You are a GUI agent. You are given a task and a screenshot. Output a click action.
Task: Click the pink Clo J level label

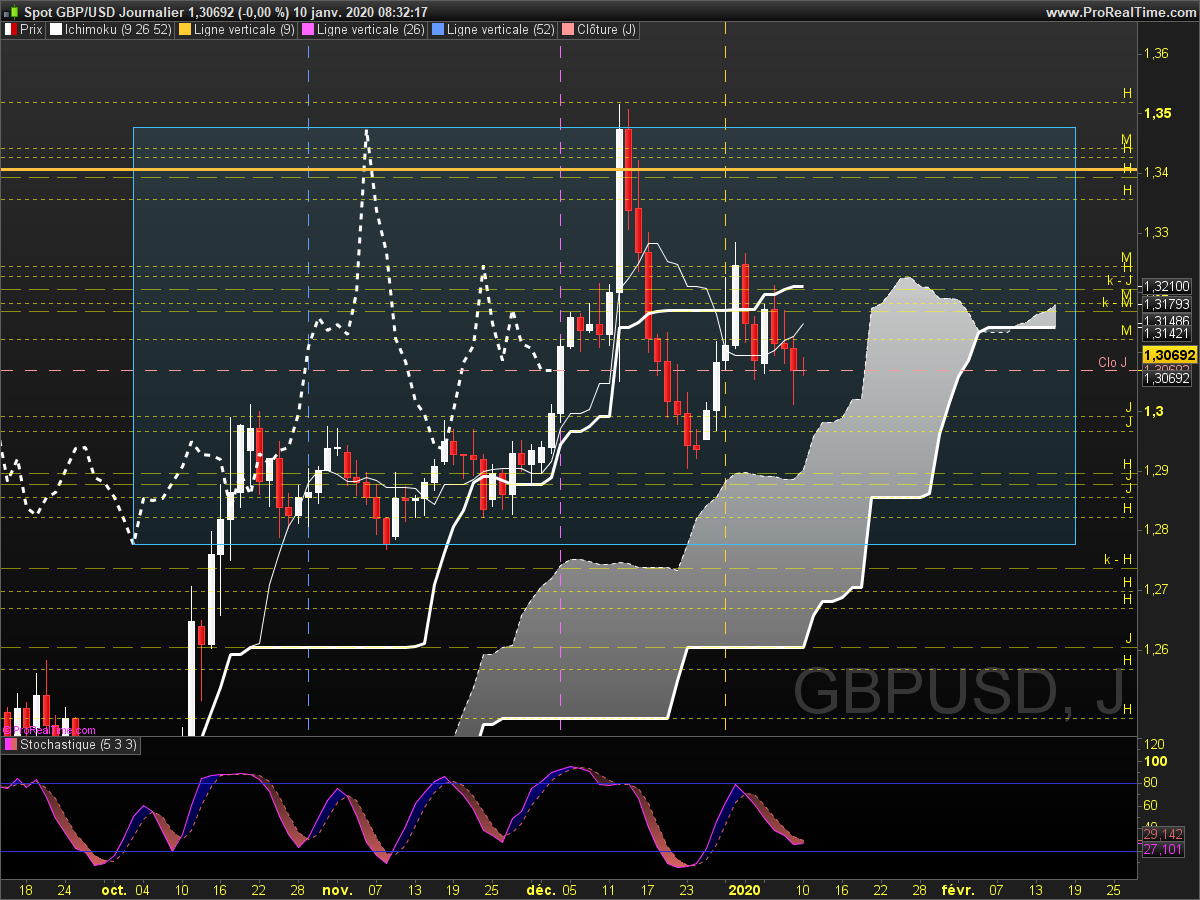1112,363
